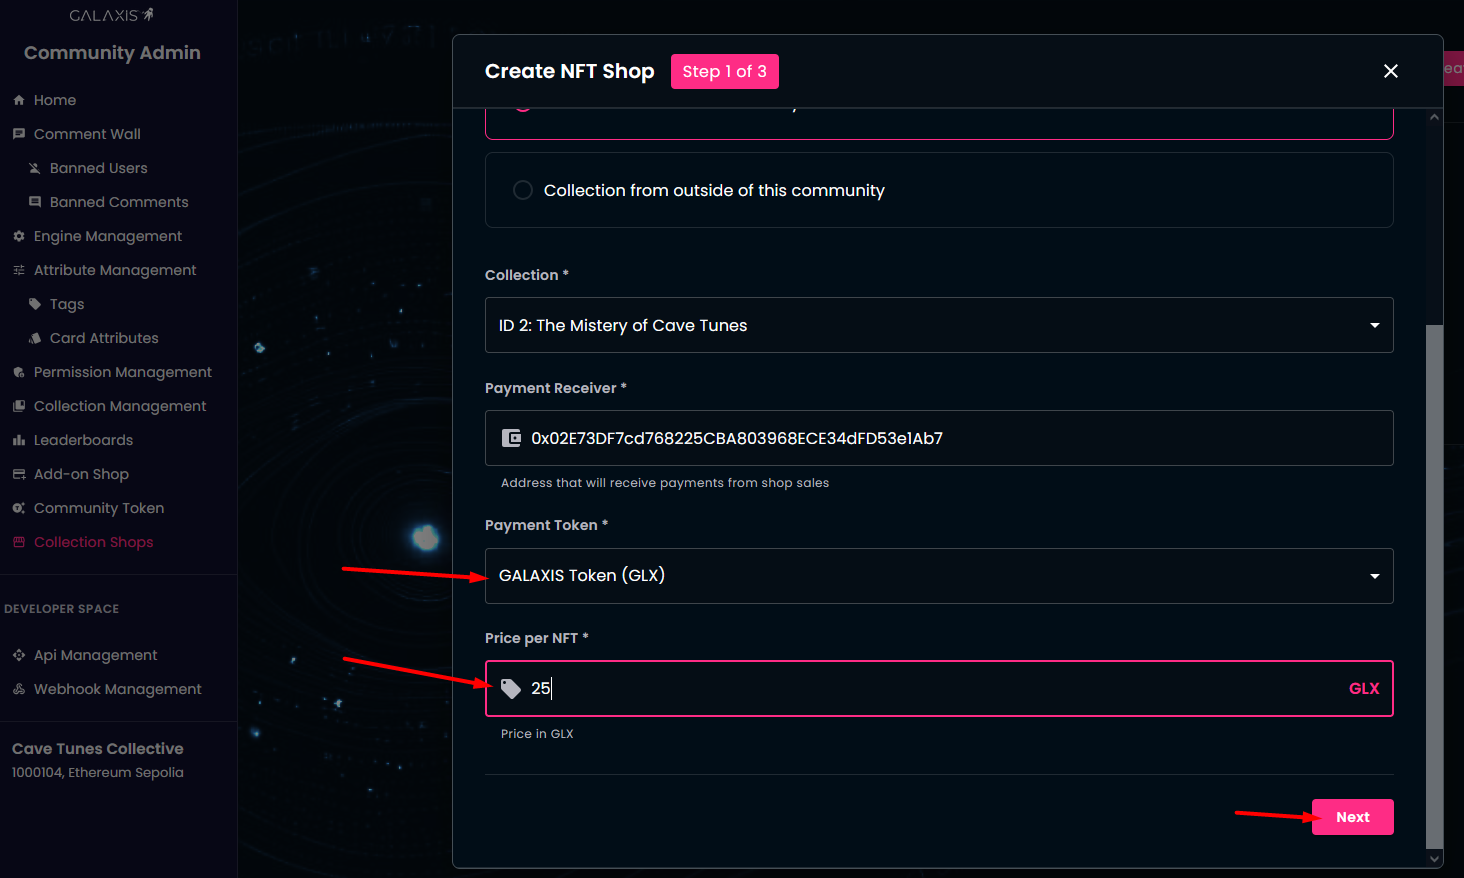This screenshot has height=878, width=1464.
Task: Click the Community Token icon
Action: [x=19, y=508]
